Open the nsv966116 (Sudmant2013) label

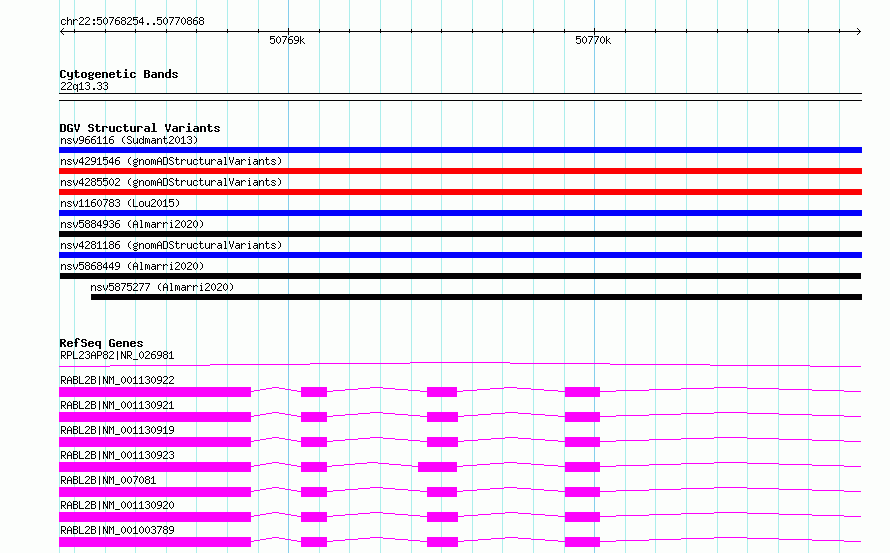pos(129,140)
